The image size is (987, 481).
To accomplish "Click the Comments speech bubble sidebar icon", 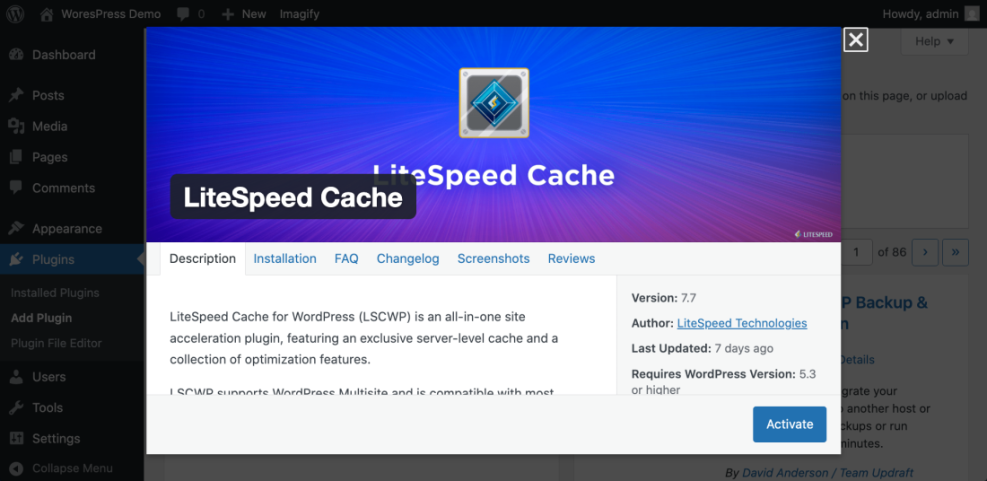I will click(x=17, y=188).
